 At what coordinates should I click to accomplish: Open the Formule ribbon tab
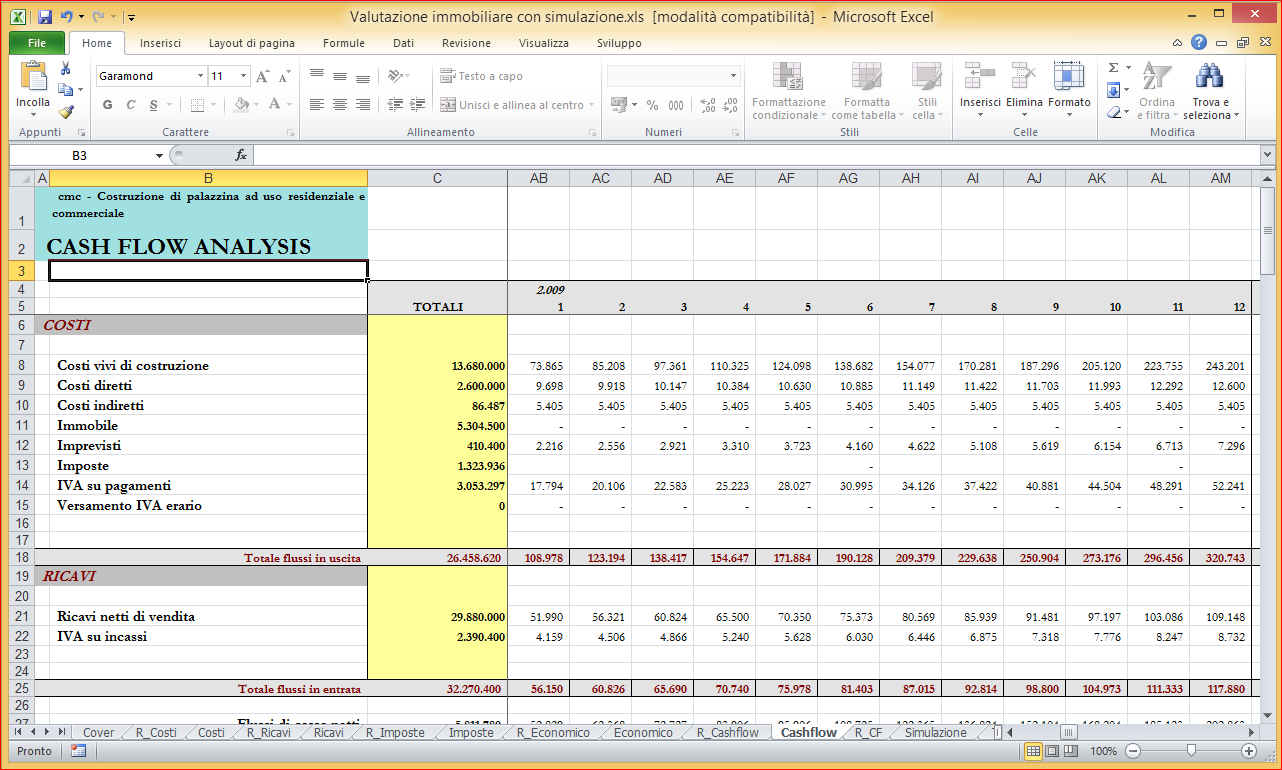(343, 43)
